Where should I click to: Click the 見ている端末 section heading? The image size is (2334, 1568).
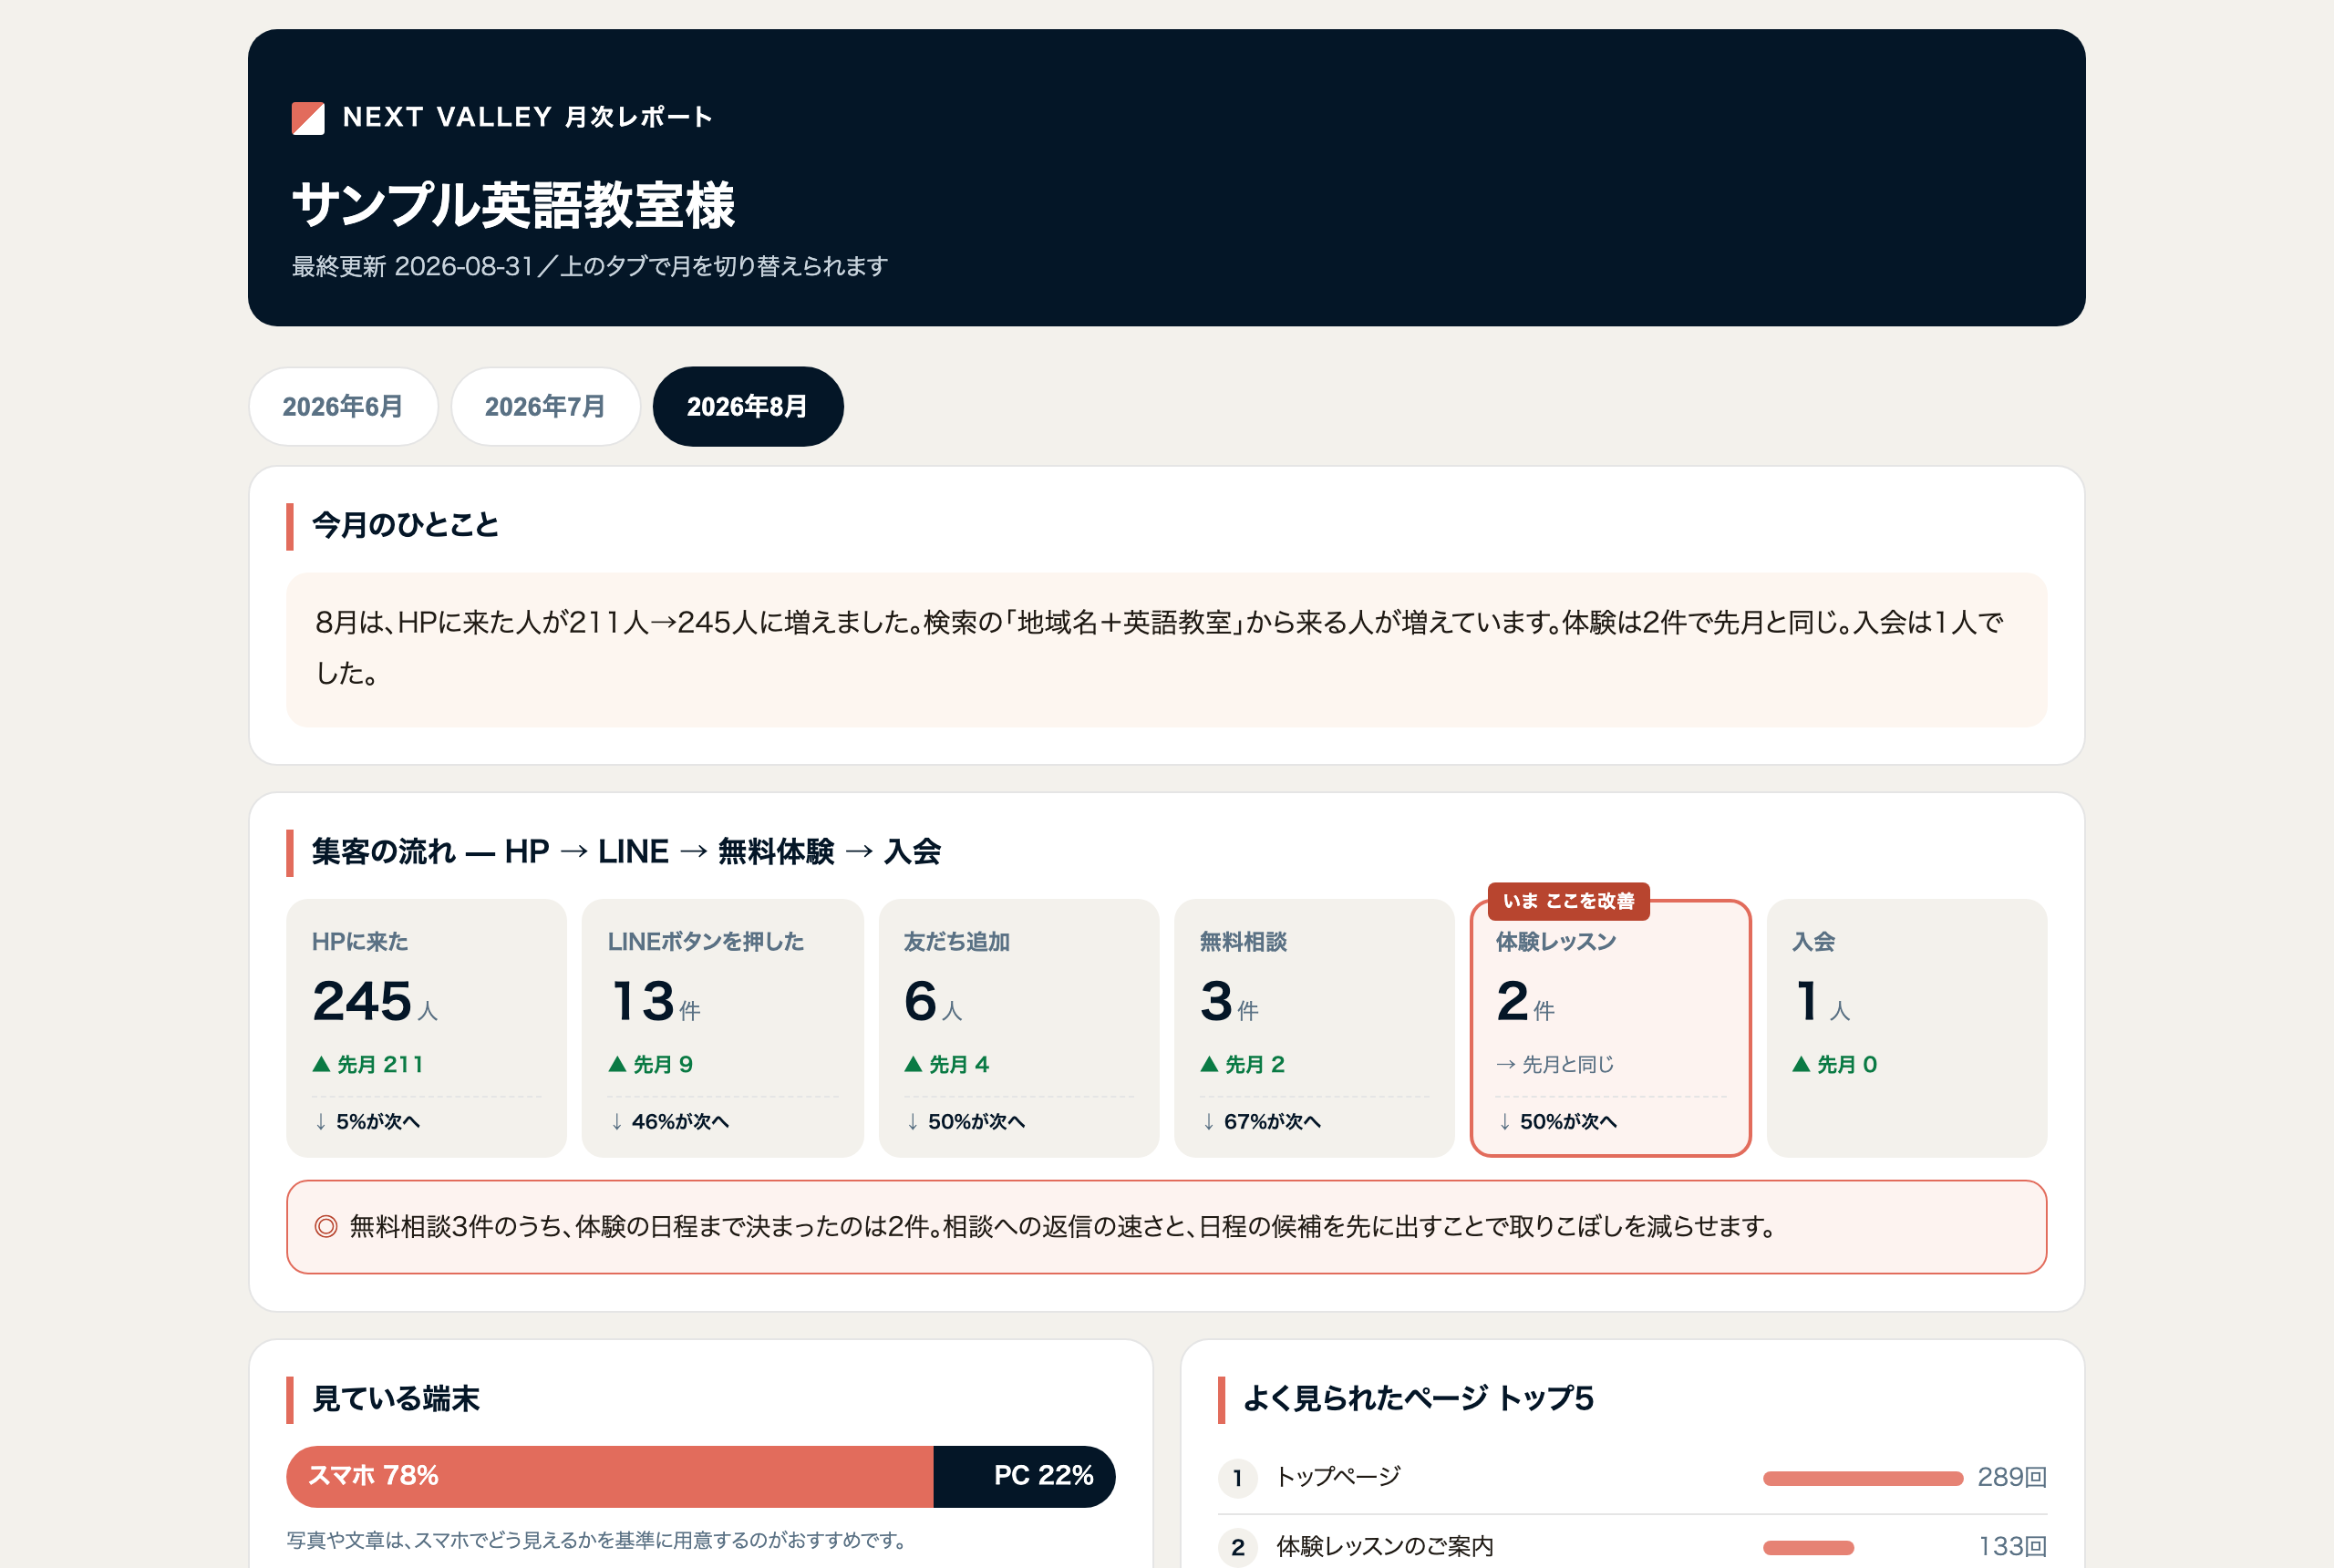pyautogui.click(x=396, y=1398)
